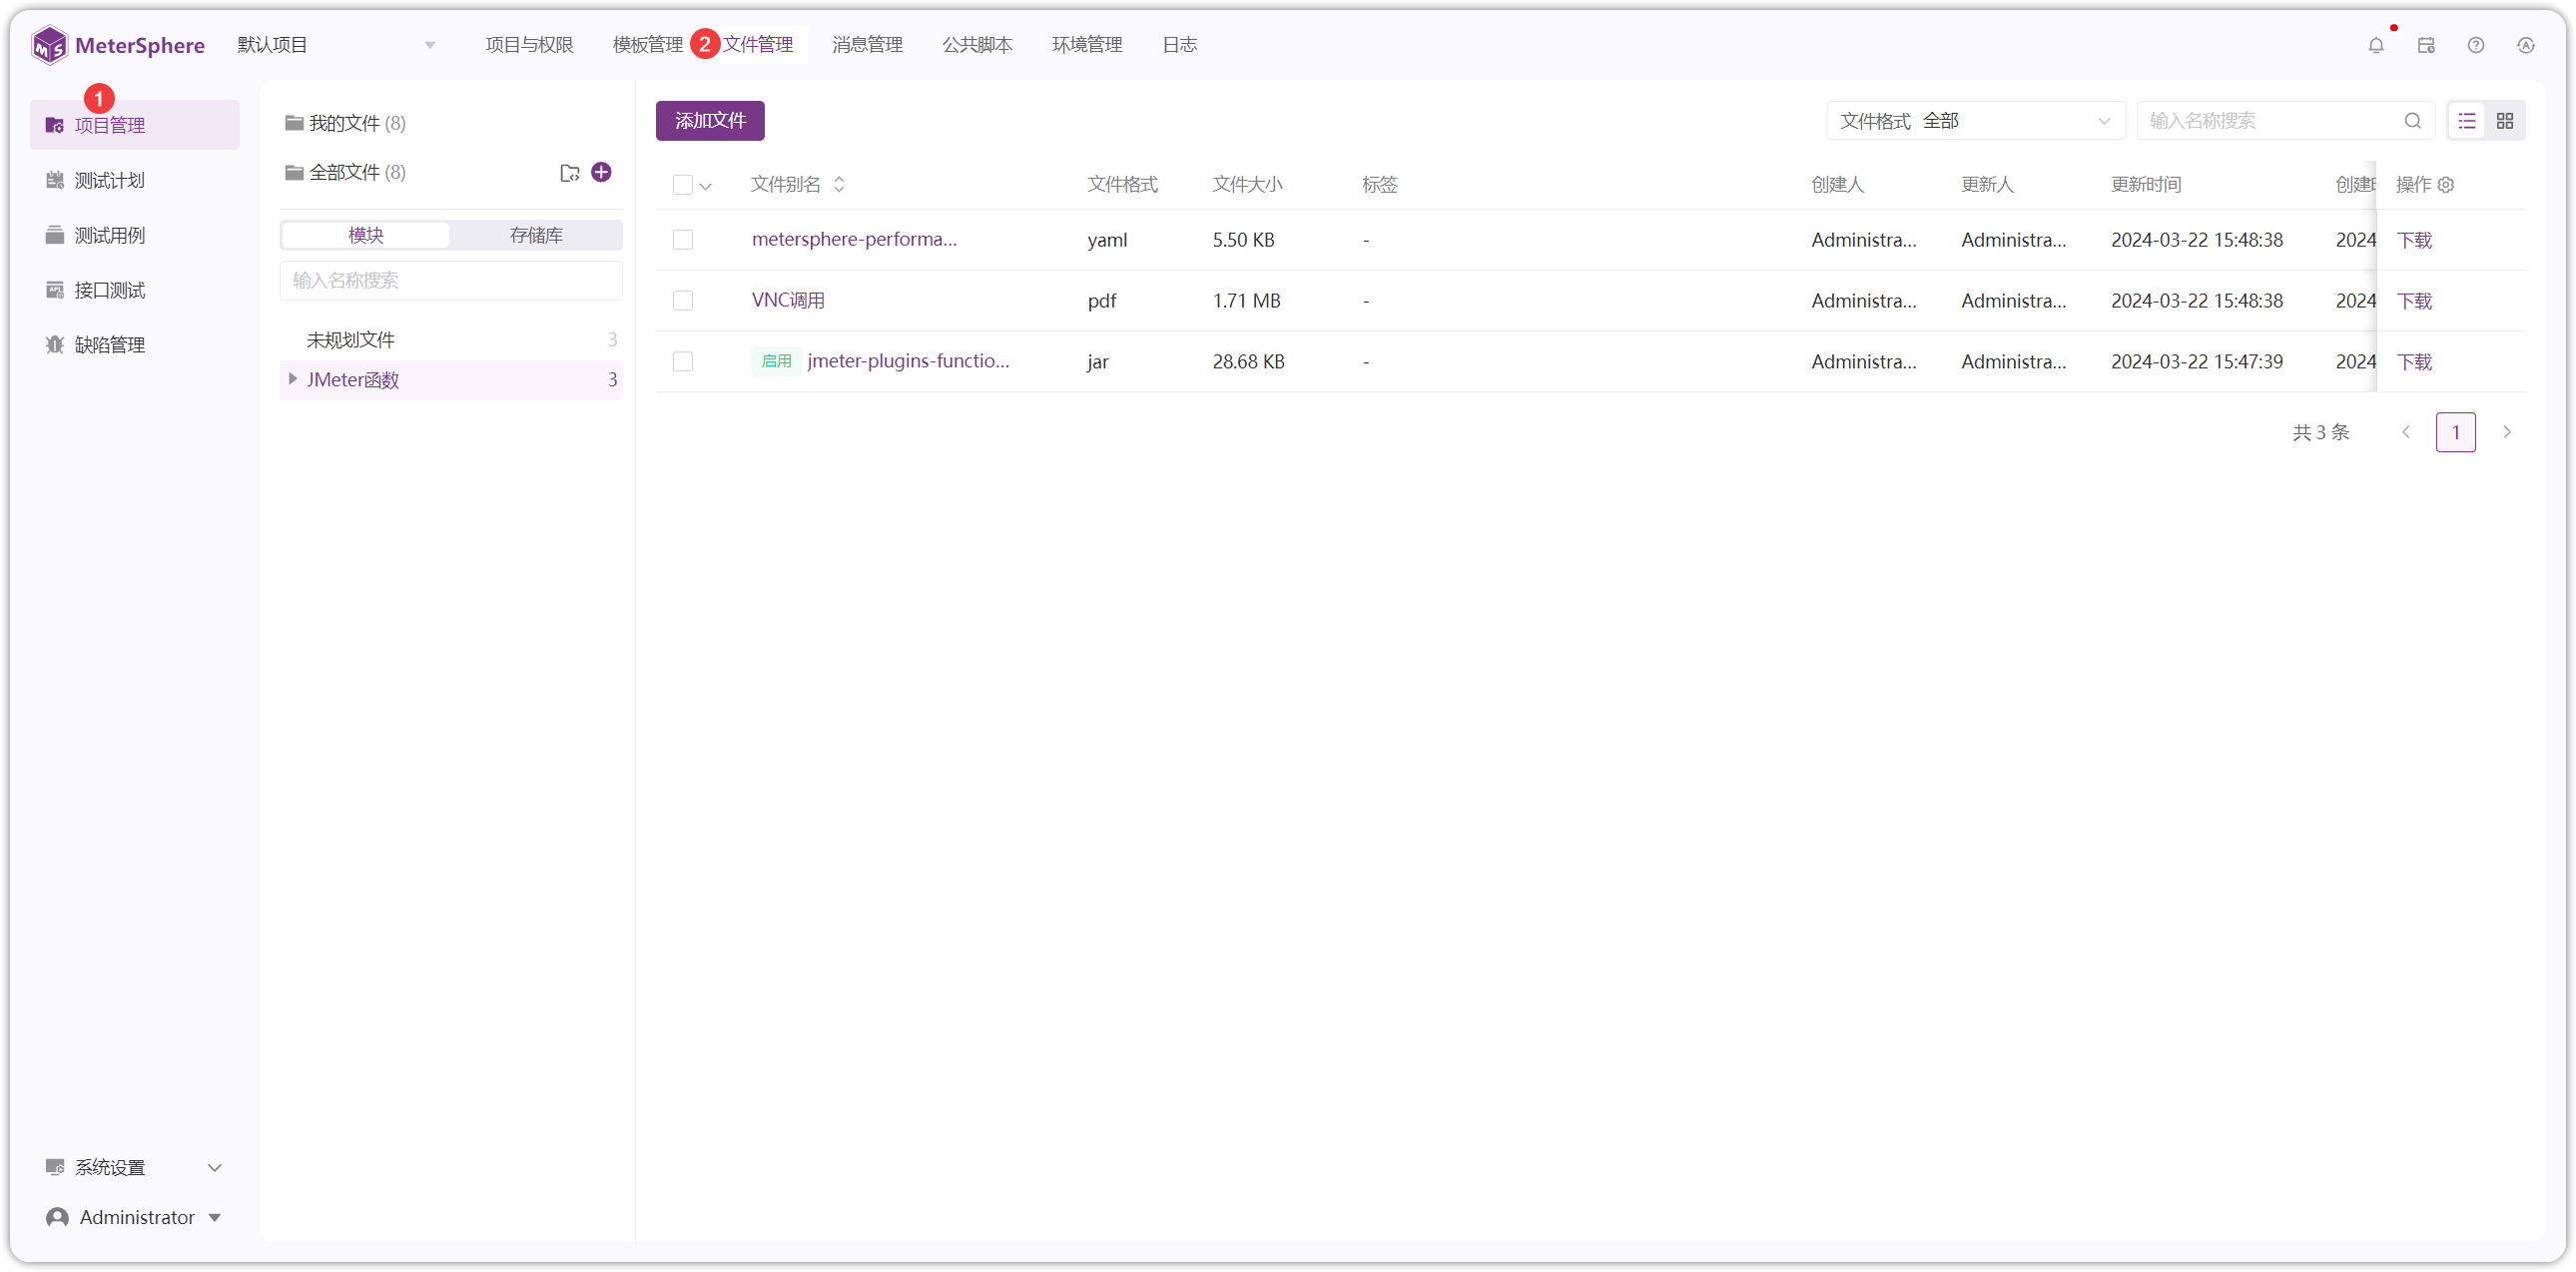The image size is (2576, 1272).
Task: Open the 默认项目 project dropdown
Action: pos(336,45)
